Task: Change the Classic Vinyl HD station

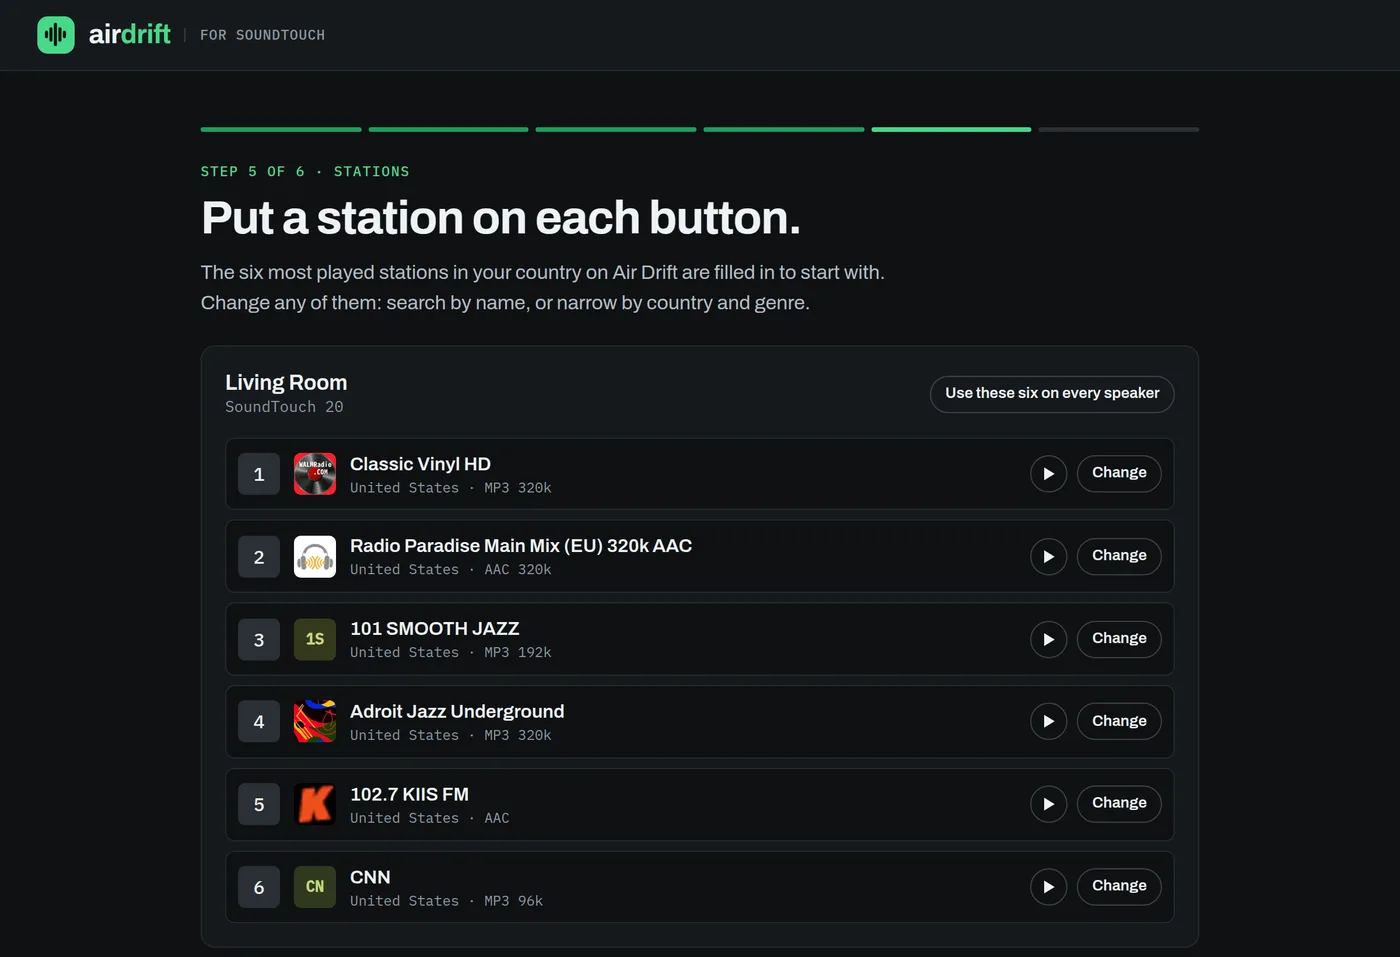Action: (1119, 473)
